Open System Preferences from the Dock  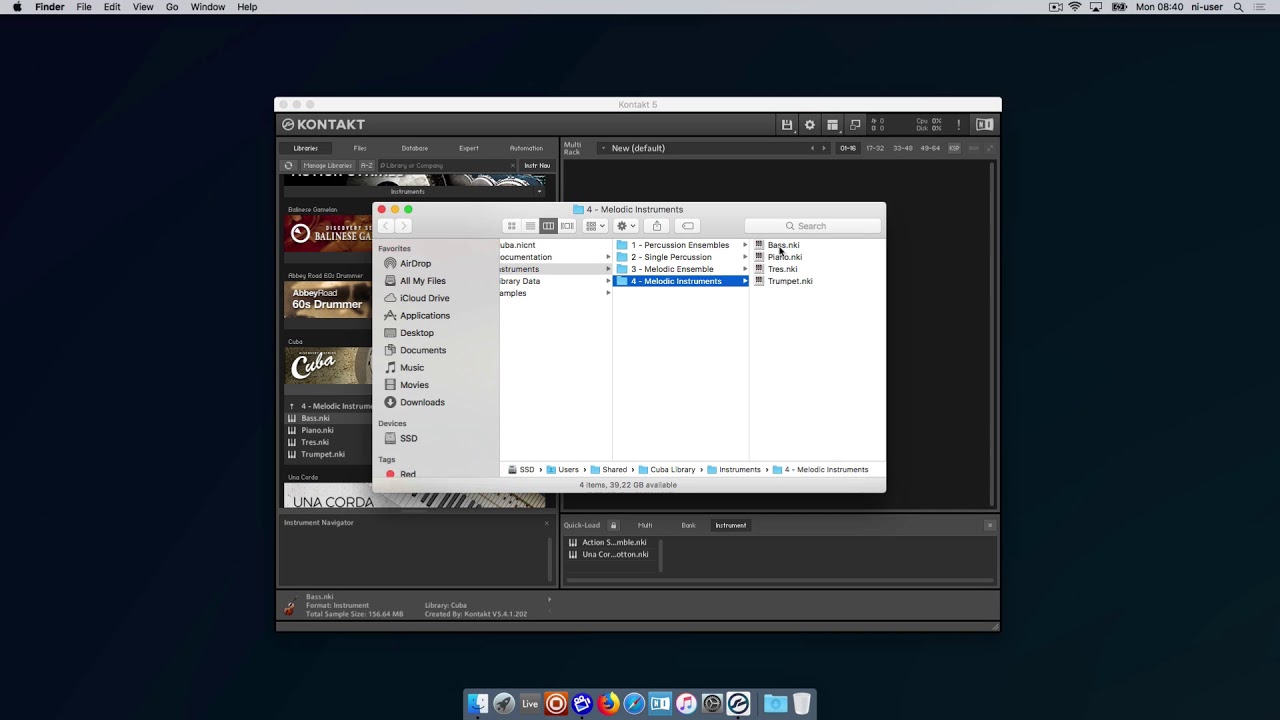pyautogui.click(x=712, y=704)
